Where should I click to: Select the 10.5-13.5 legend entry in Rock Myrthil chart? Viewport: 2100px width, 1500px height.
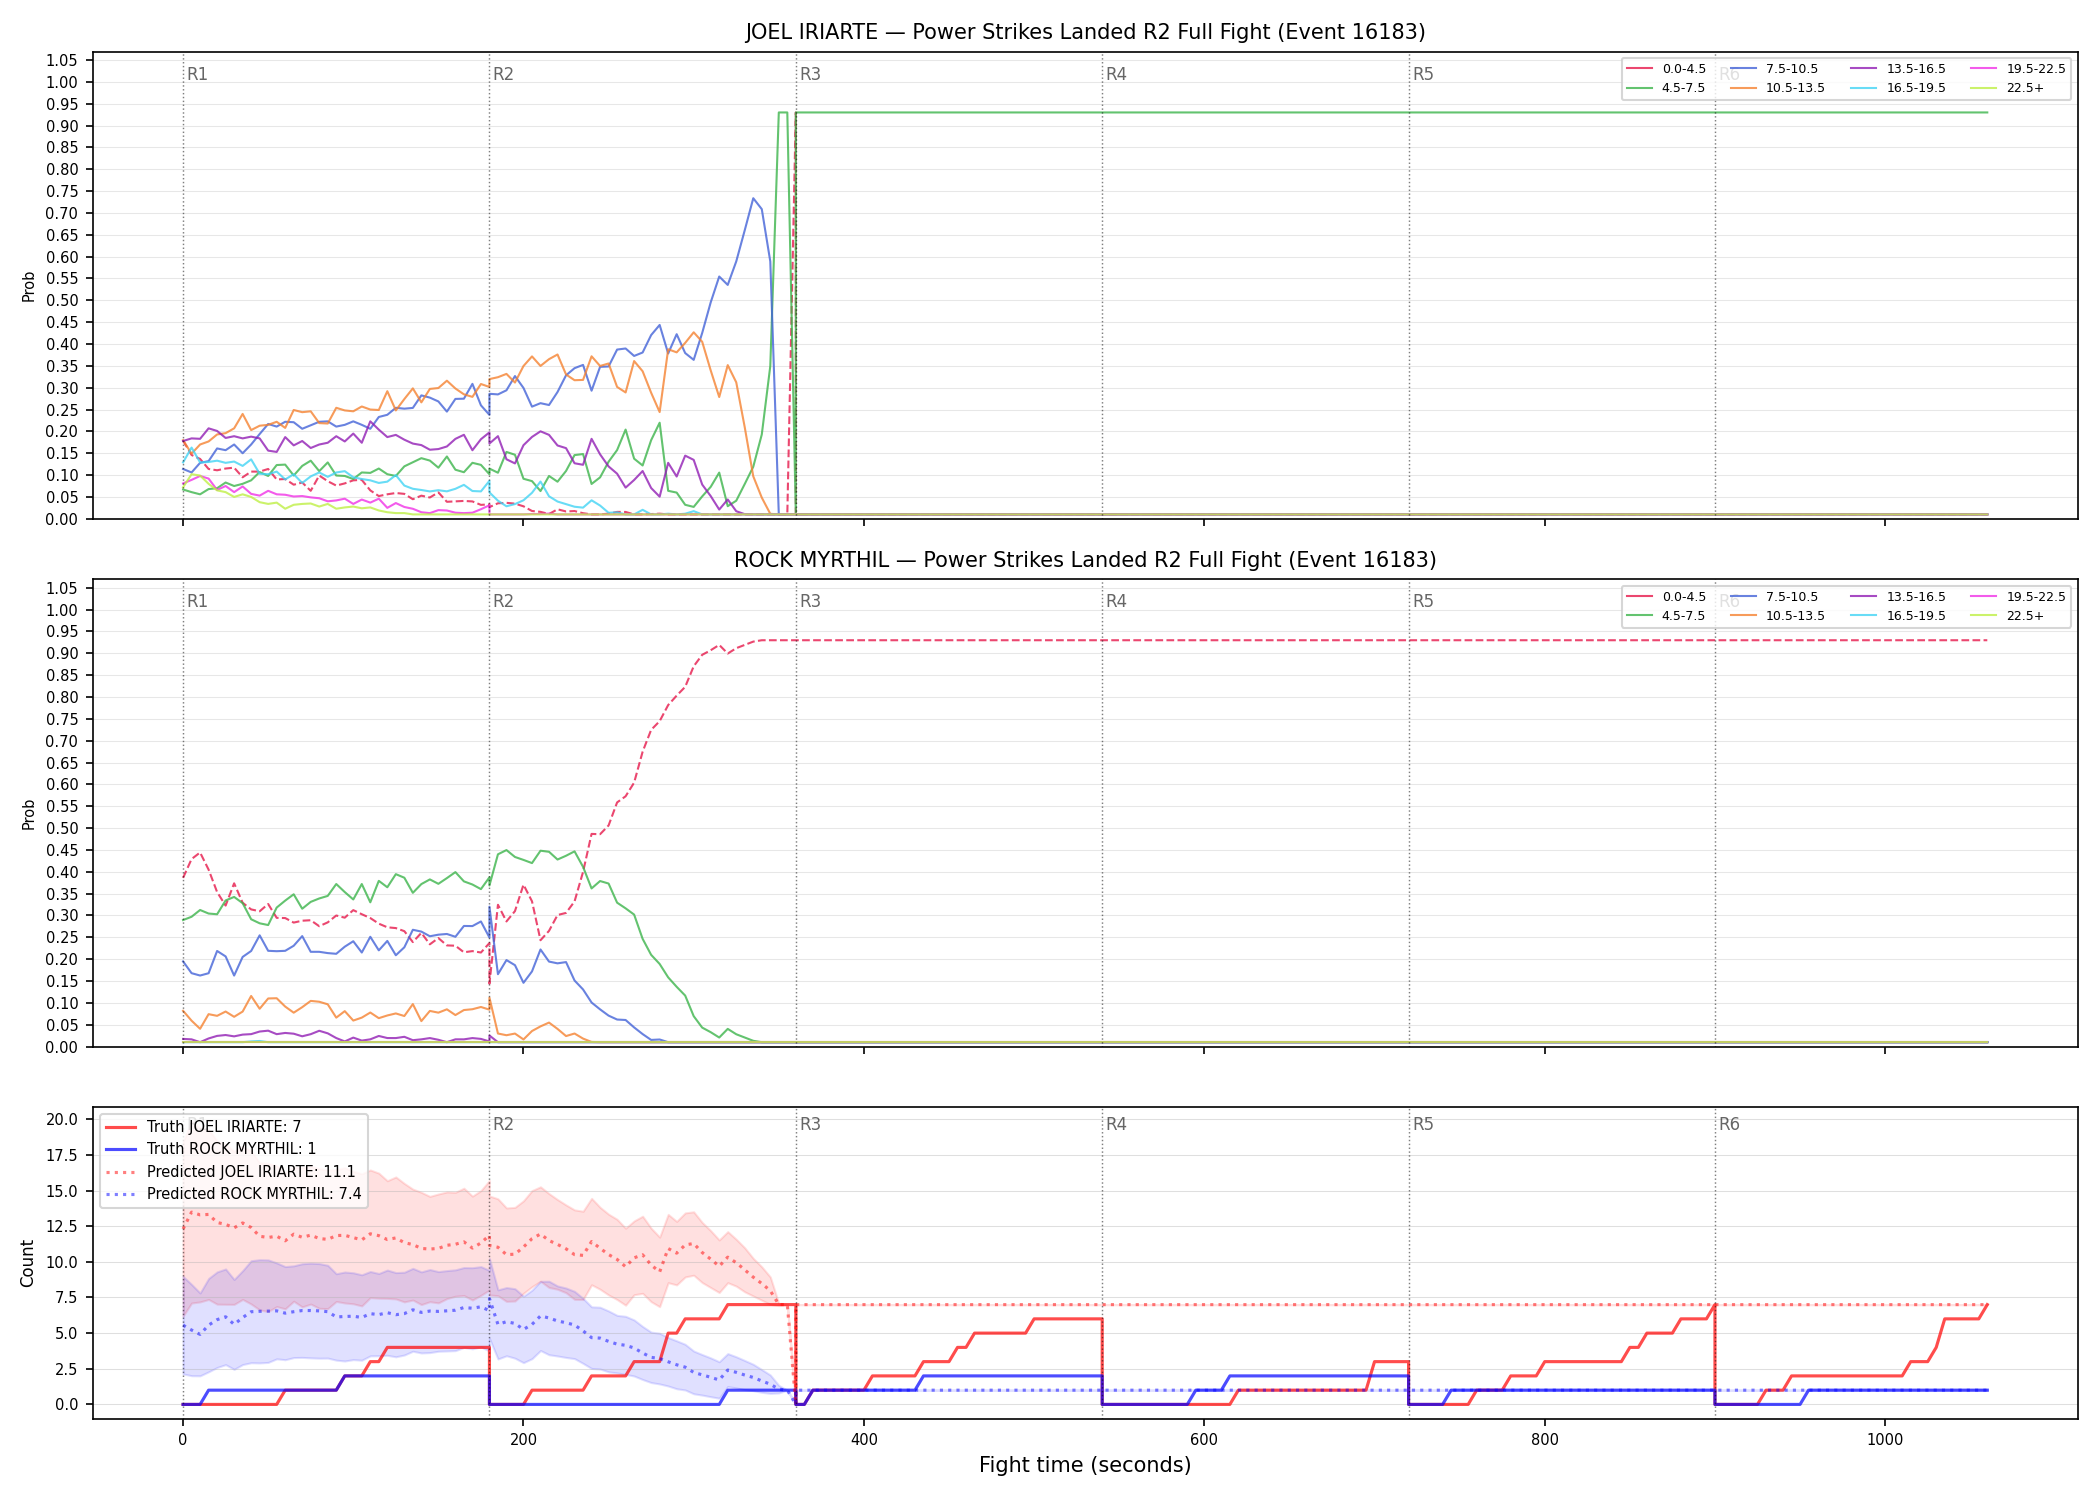click(x=1777, y=616)
